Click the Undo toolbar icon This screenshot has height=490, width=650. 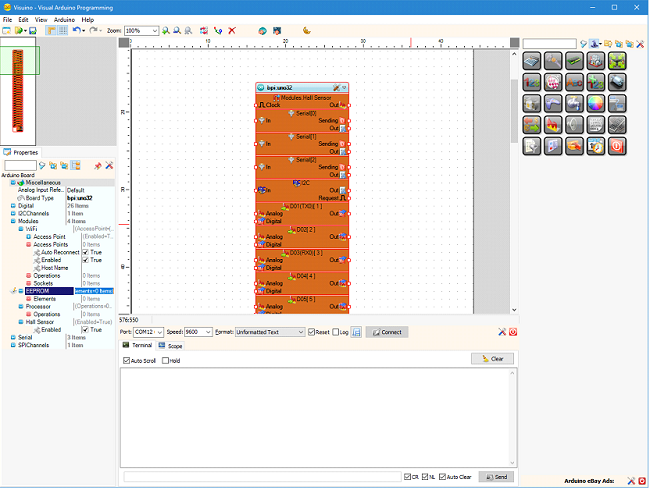pyautogui.click(x=77, y=31)
